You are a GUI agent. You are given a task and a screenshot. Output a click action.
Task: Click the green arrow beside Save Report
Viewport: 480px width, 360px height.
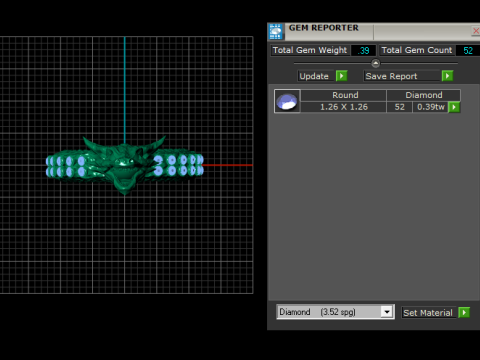[x=447, y=76]
